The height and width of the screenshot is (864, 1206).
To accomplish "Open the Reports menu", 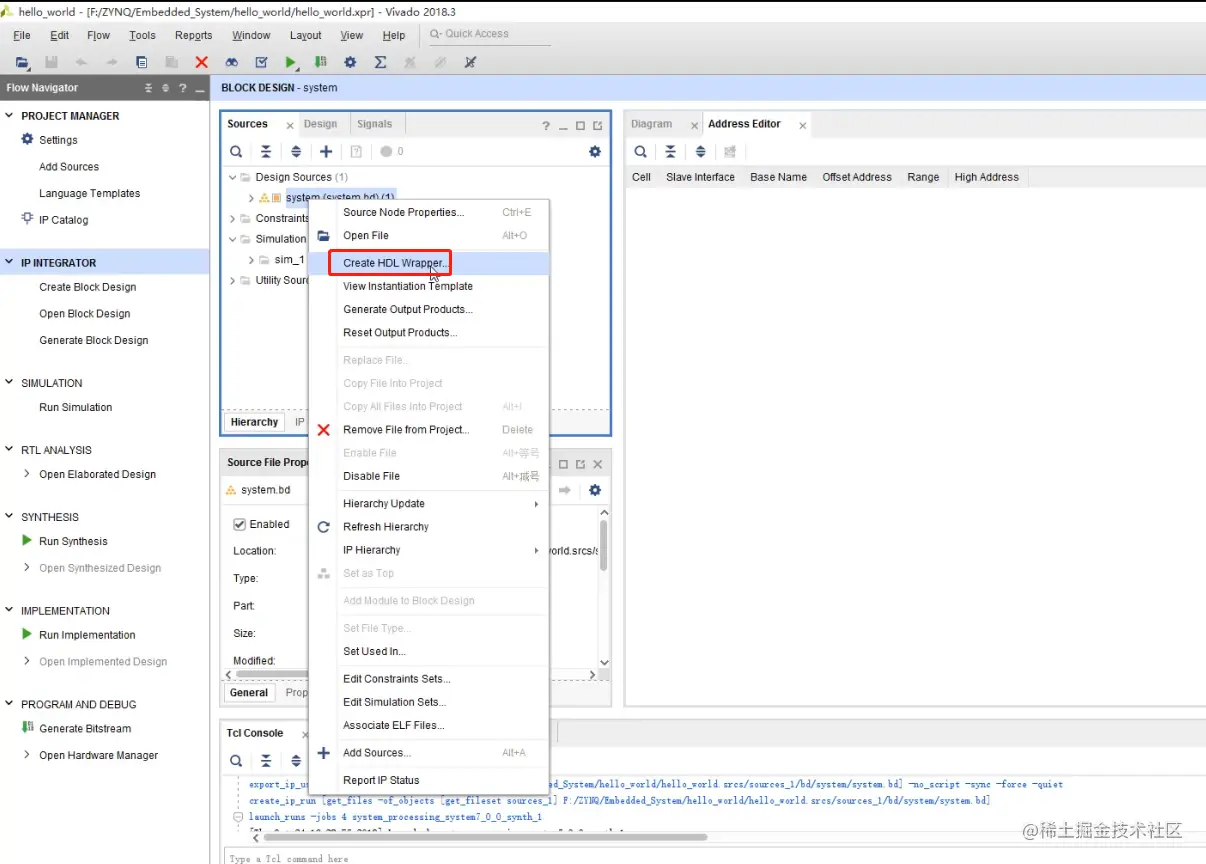I will click(194, 35).
